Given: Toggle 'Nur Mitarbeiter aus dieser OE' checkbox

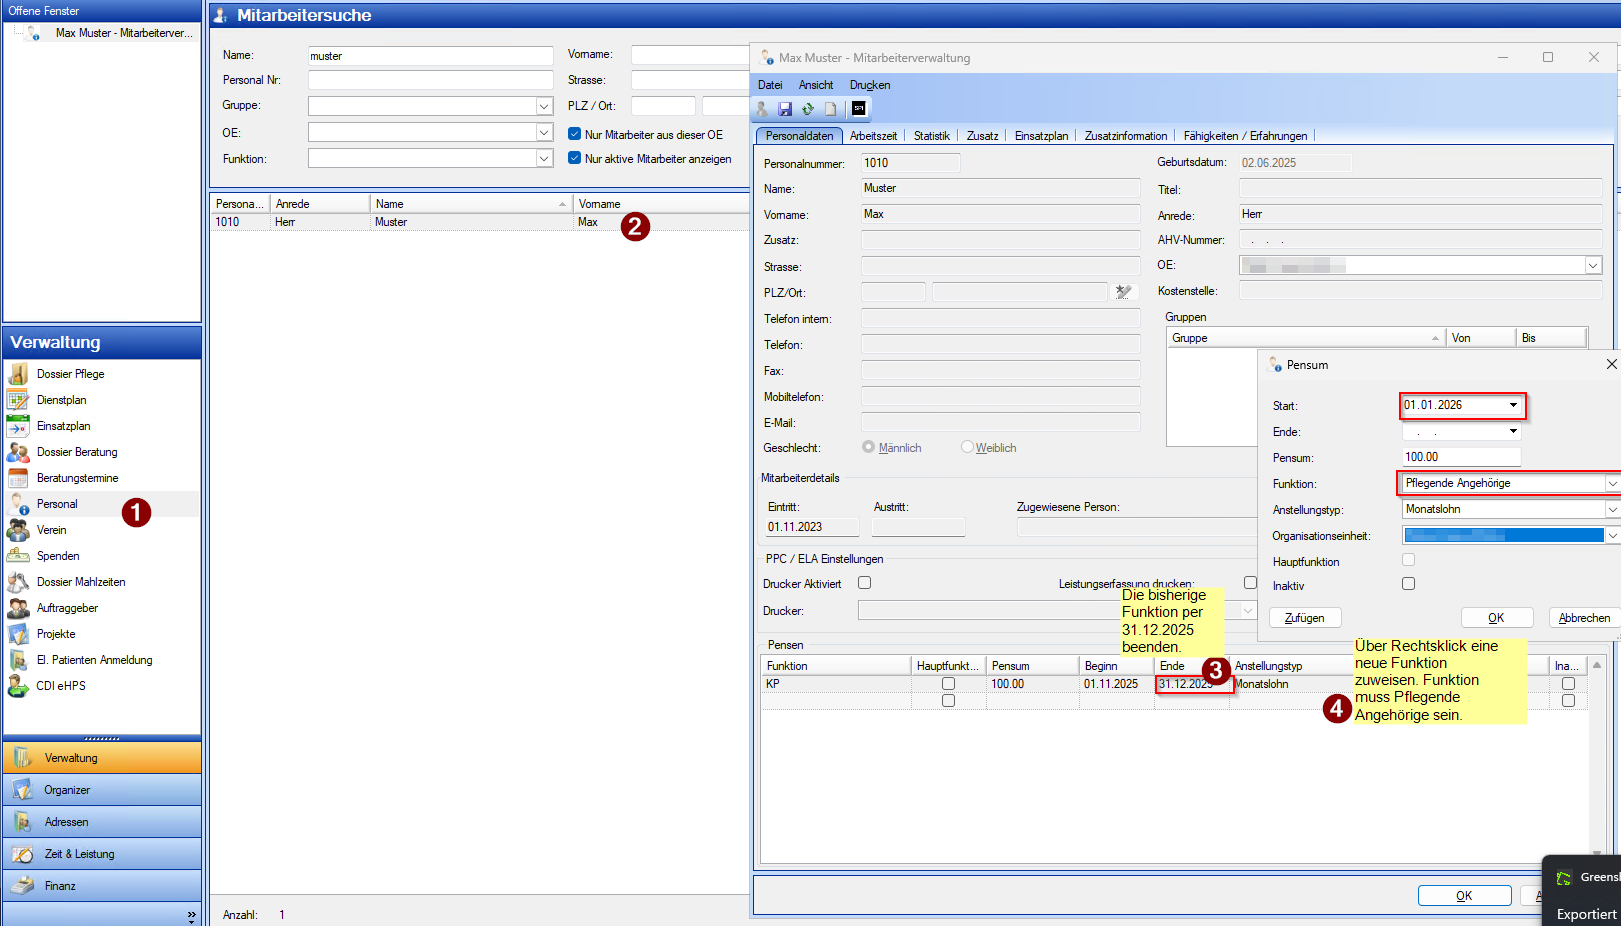Looking at the screenshot, I should pos(575,134).
